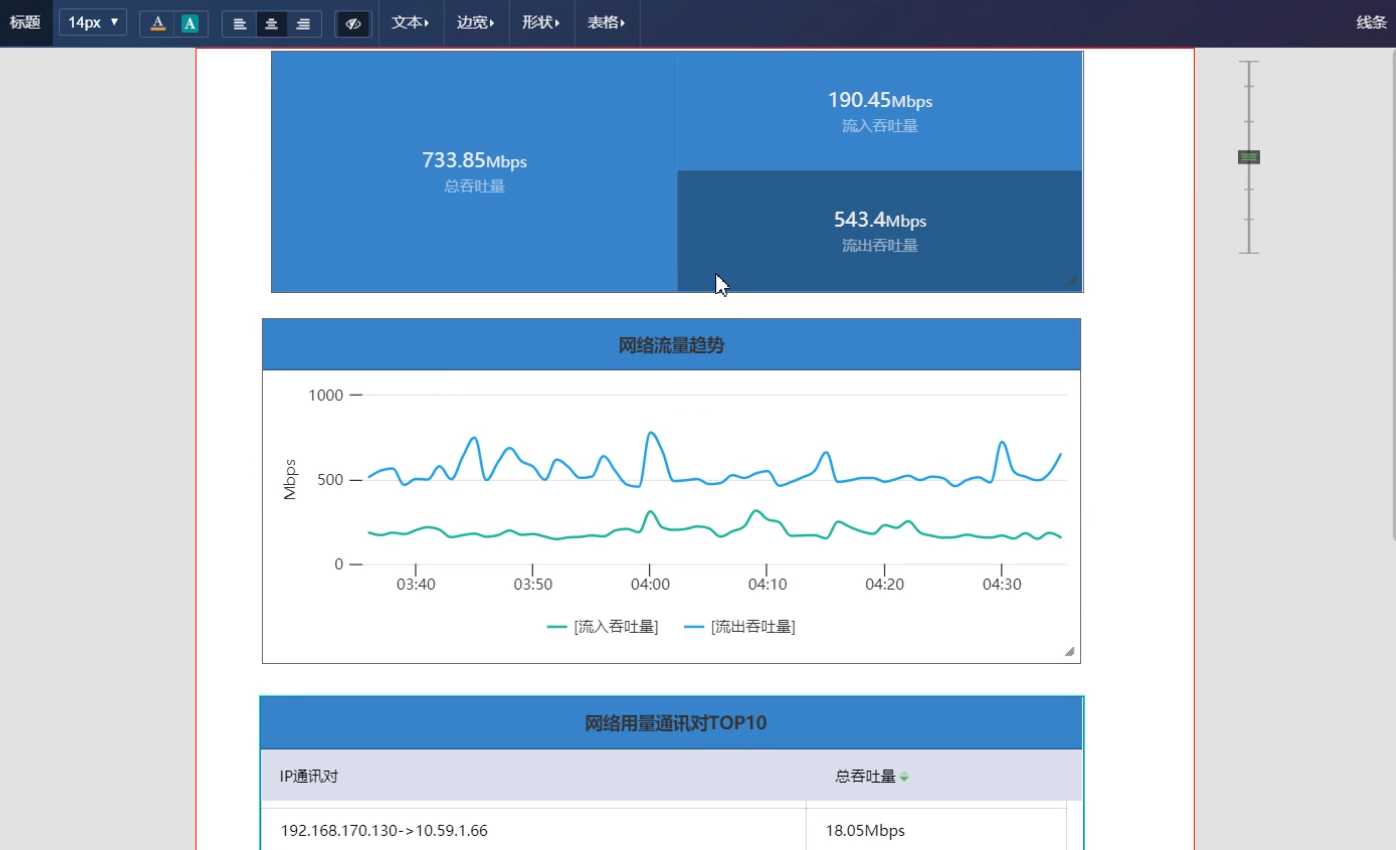Choose the text background color icon
This screenshot has width=1396, height=850.
190,23
